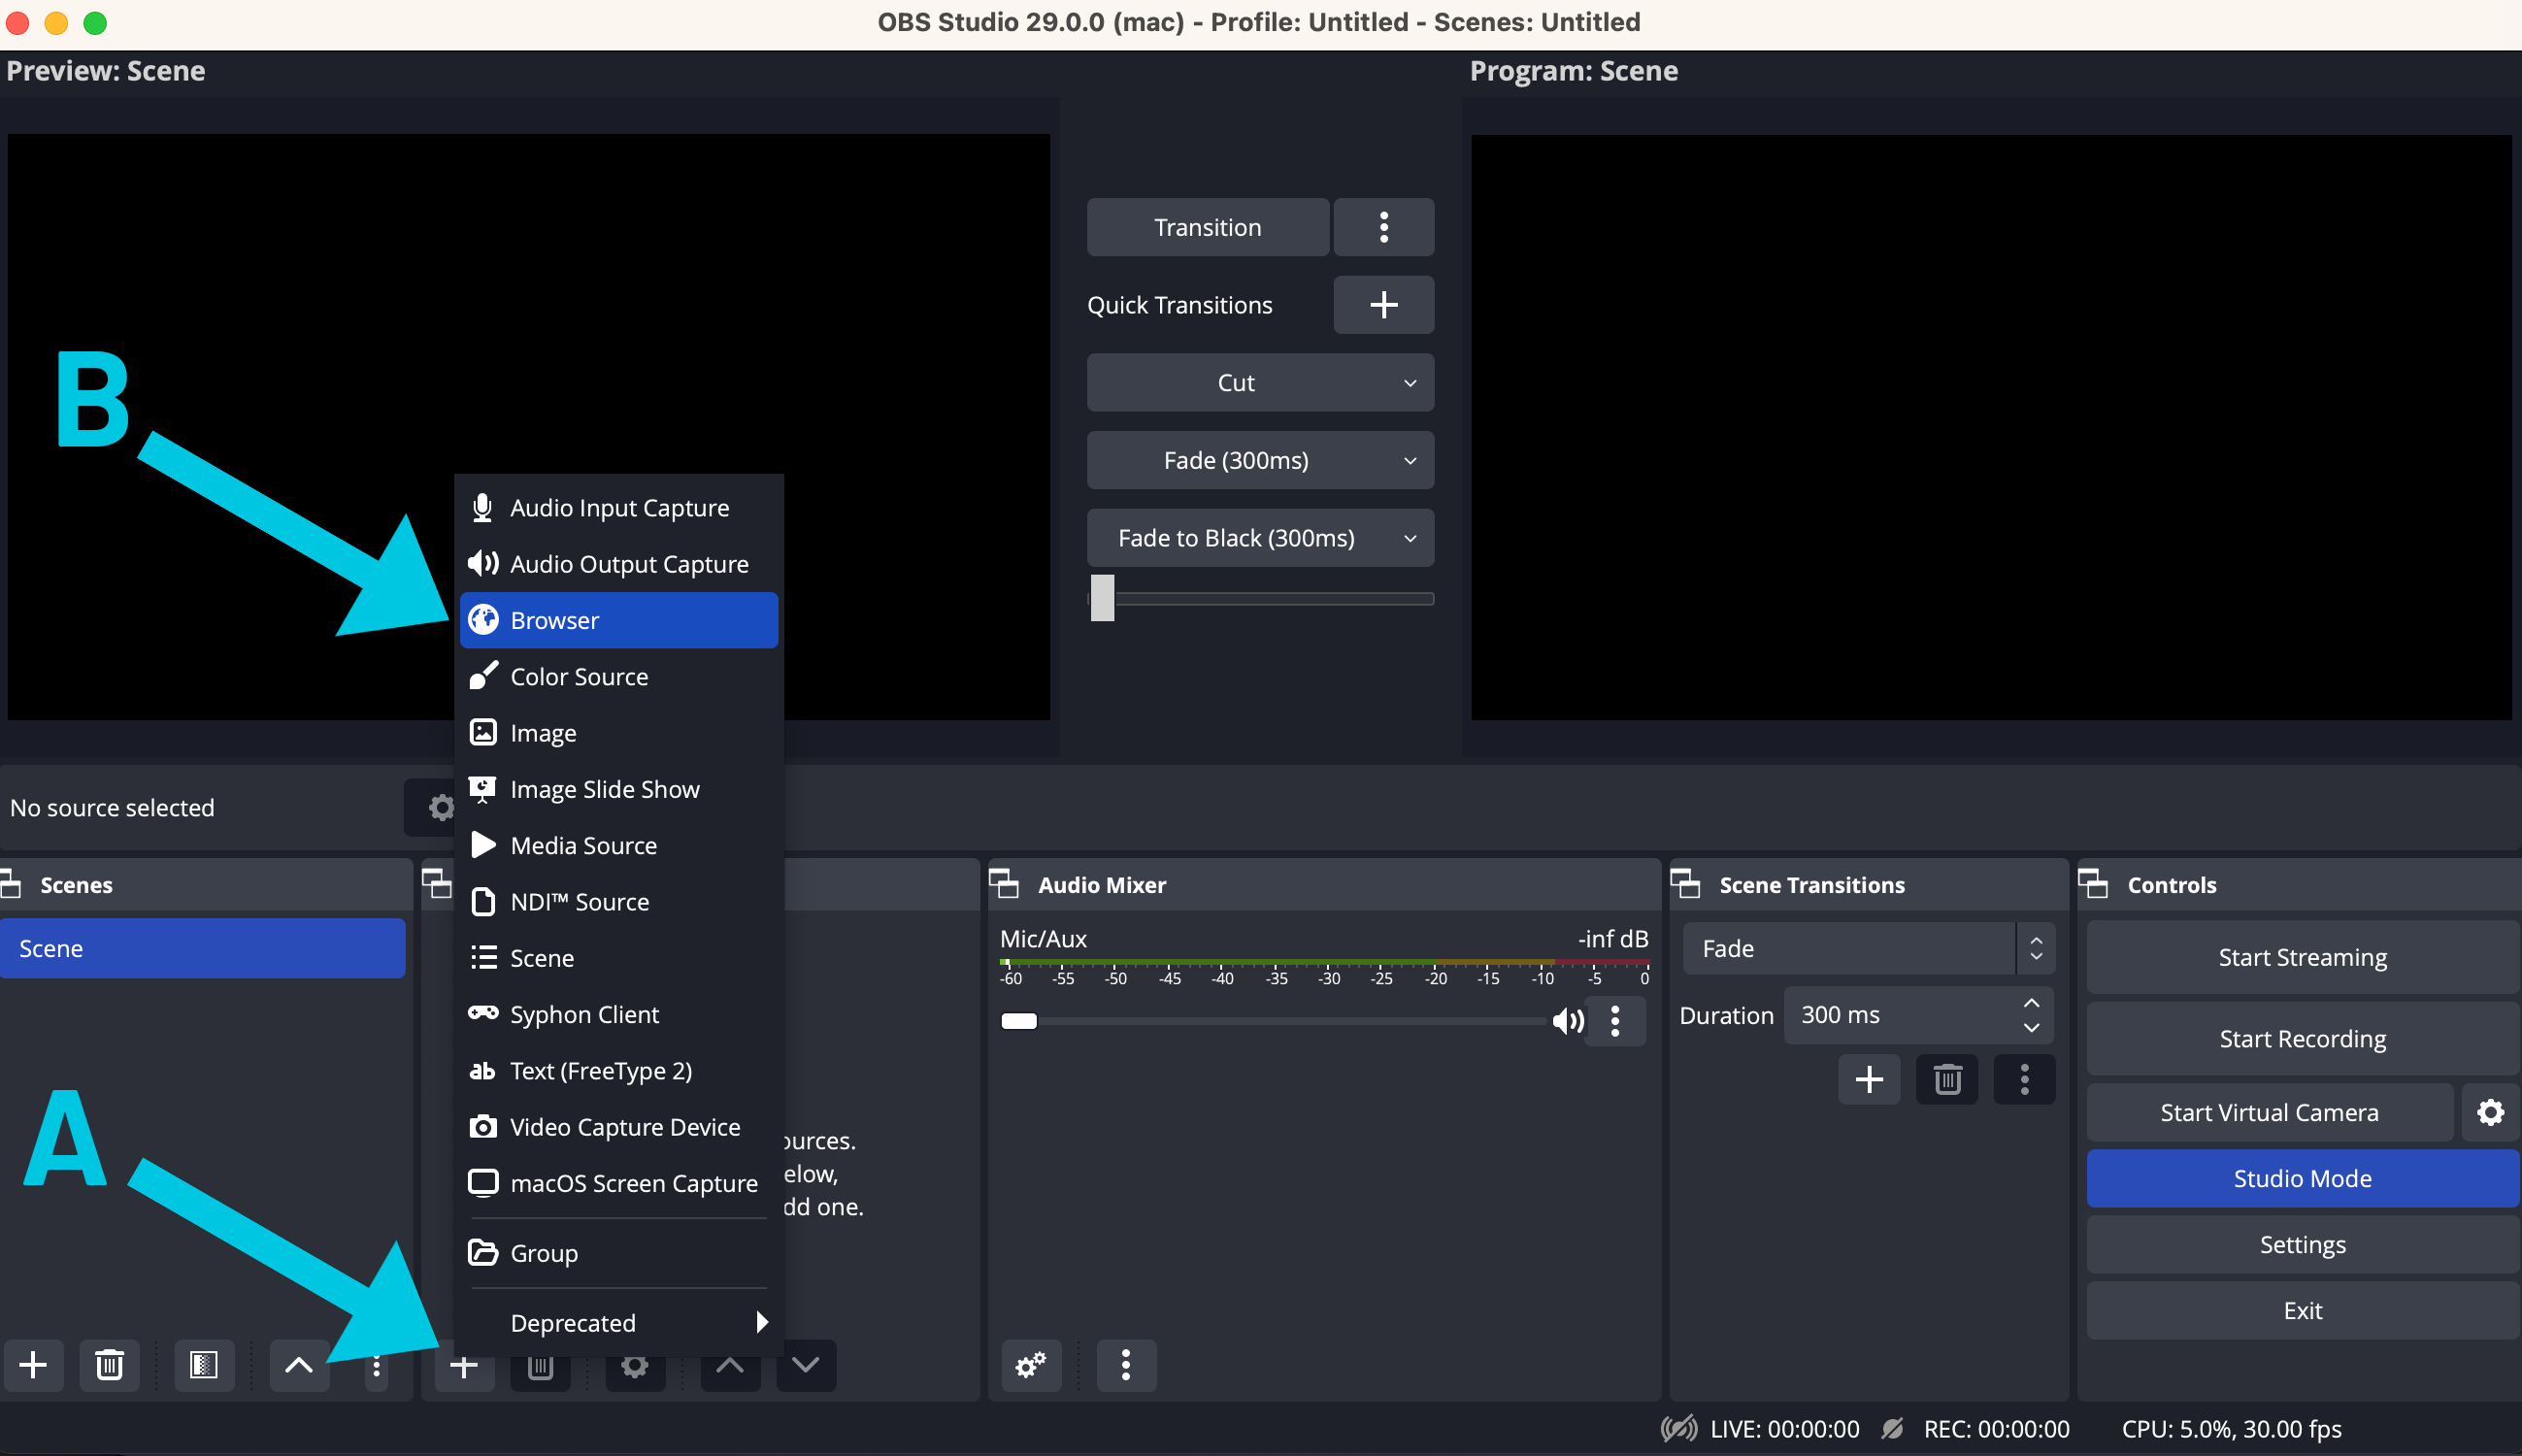
Task: Move source up arrow in Sources toolbar
Action: pyautogui.click(x=730, y=1365)
